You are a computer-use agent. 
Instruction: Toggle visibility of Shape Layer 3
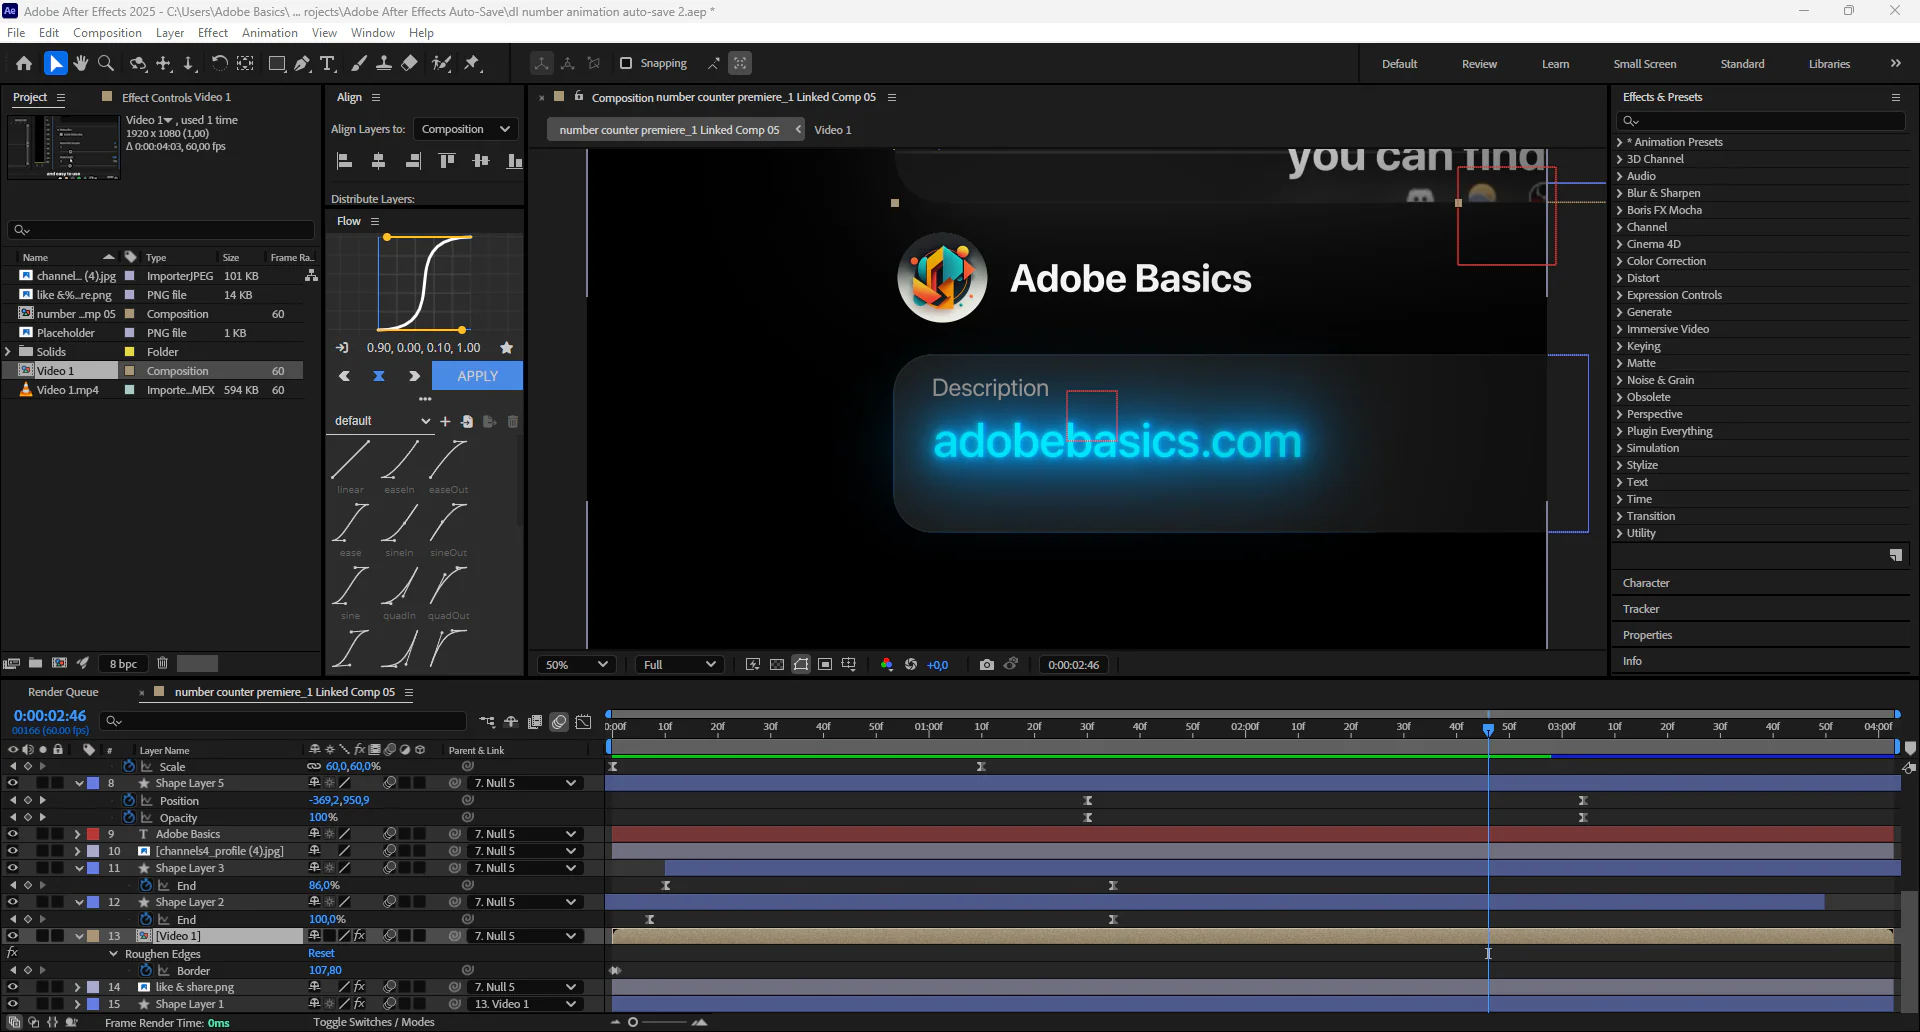(x=13, y=868)
